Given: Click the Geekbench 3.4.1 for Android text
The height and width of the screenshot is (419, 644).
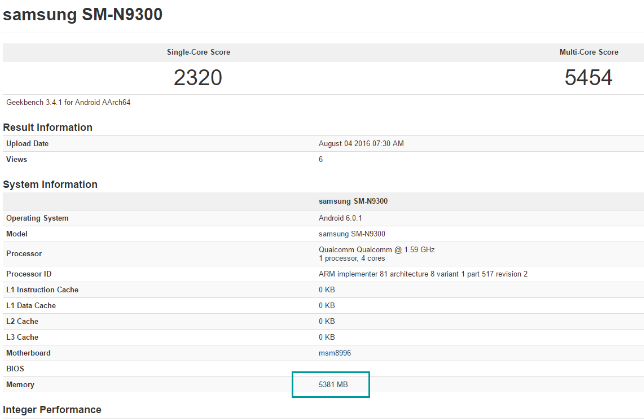Looking at the screenshot, I should pos(68,102).
